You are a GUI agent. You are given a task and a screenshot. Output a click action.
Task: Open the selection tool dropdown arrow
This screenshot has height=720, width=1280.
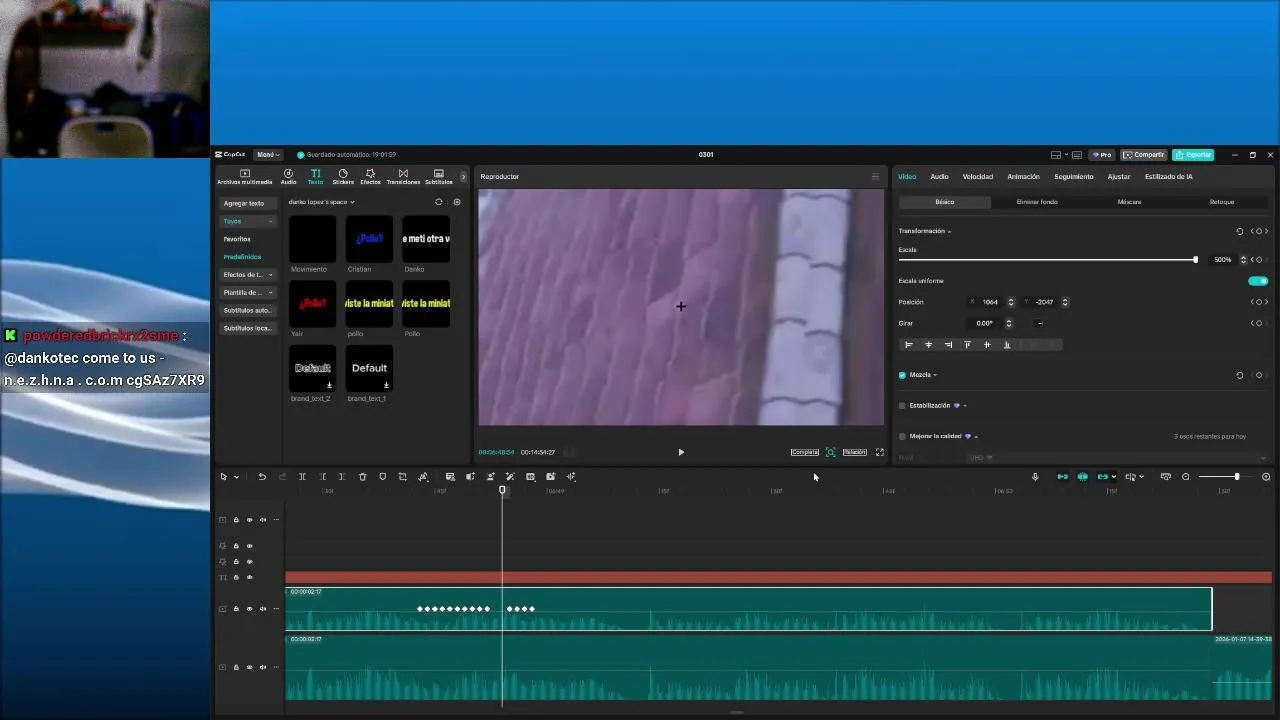(x=236, y=477)
